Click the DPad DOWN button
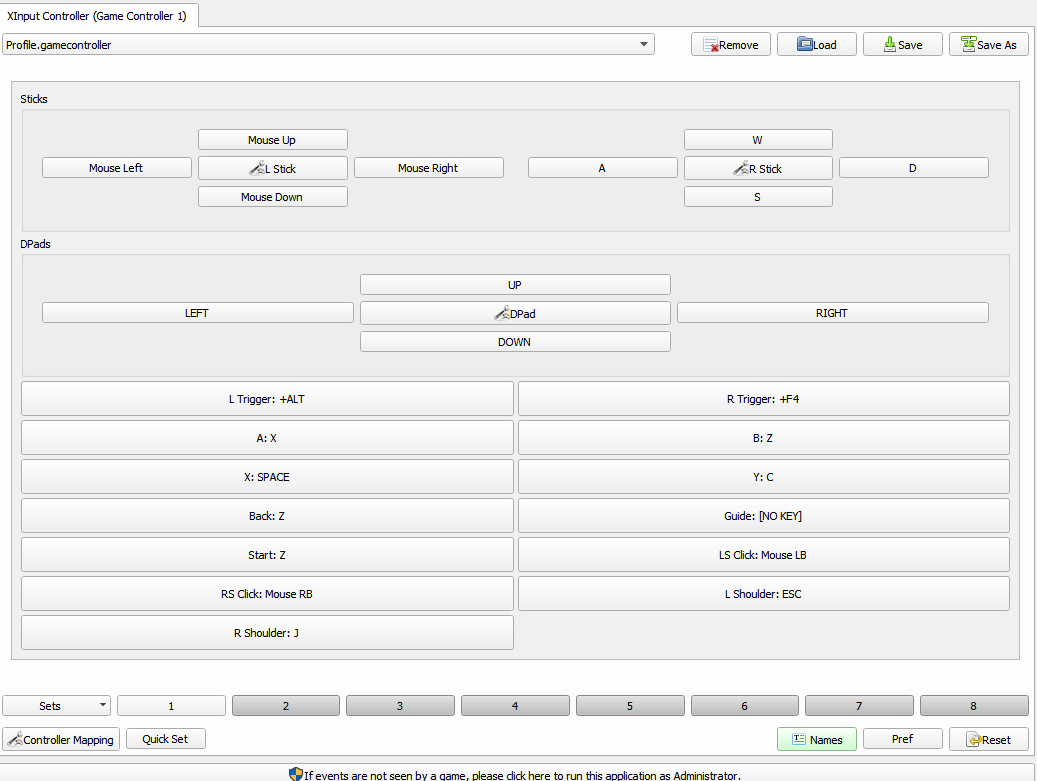 (515, 341)
